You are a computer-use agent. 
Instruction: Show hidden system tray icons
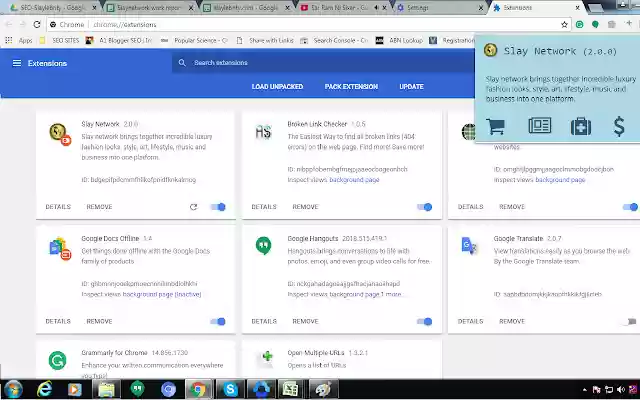tap(584, 390)
